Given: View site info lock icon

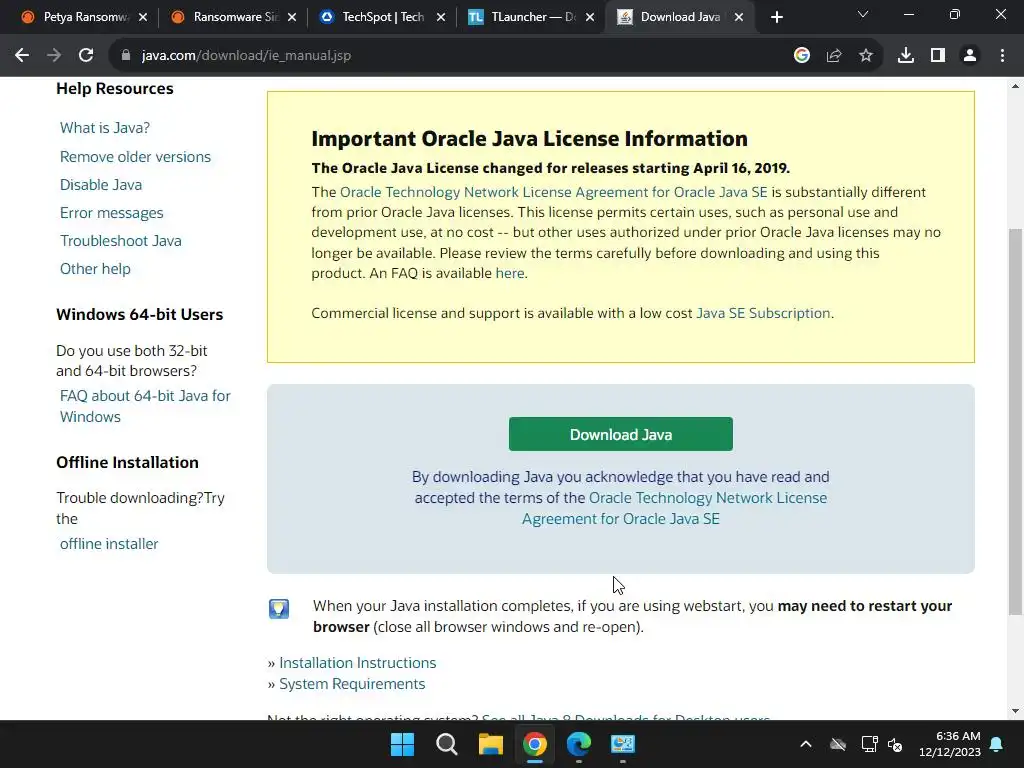Looking at the screenshot, I should coord(126,56).
